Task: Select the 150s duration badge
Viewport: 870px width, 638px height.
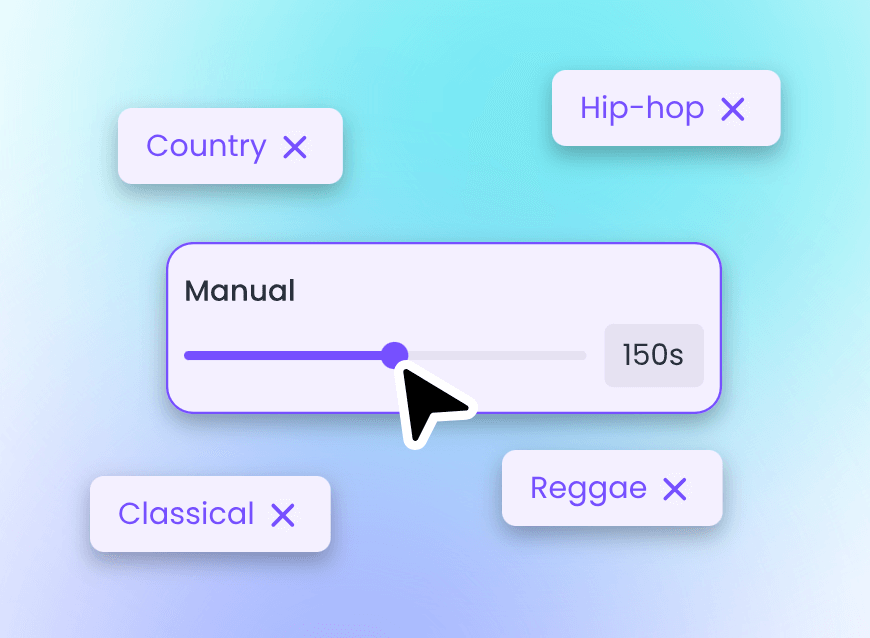Action: click(654, 355)
